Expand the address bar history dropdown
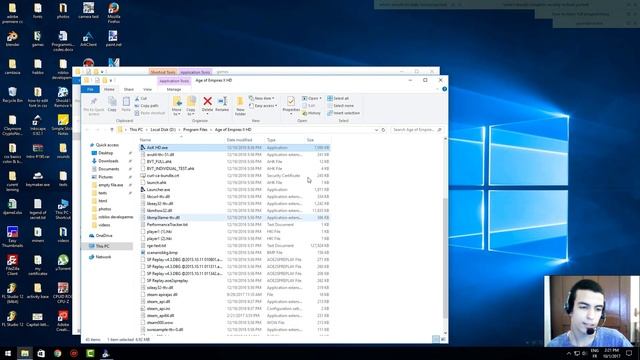The width and height of the screenshot is (640, 360). 376,130
